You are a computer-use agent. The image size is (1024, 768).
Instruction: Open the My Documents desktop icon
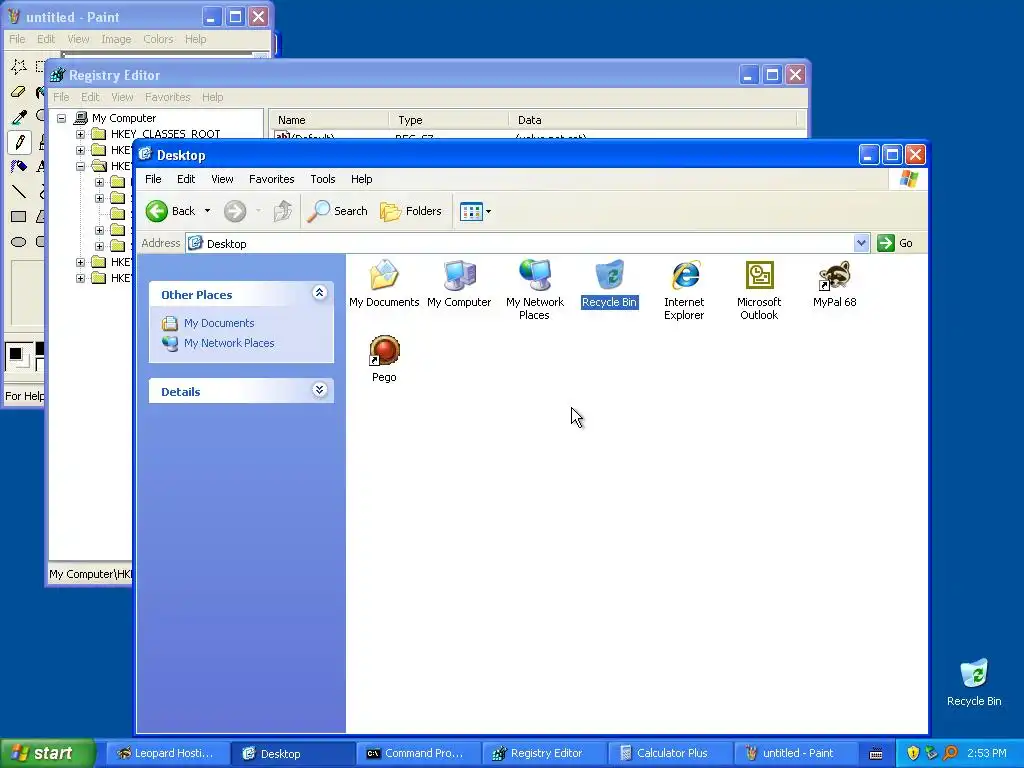384,283
